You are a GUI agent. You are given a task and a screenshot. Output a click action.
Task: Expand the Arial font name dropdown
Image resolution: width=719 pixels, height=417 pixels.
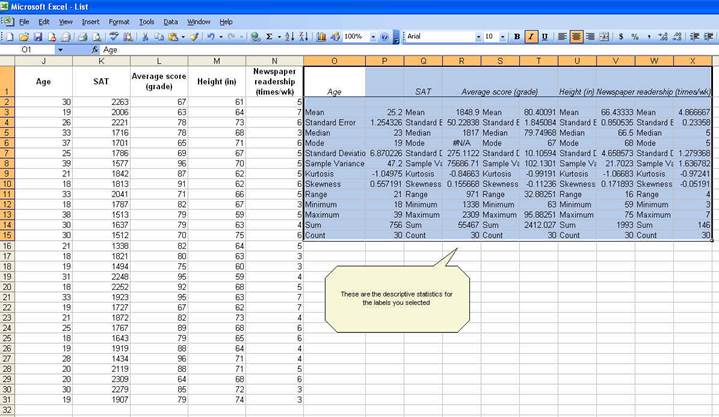(x=476, y=36)
